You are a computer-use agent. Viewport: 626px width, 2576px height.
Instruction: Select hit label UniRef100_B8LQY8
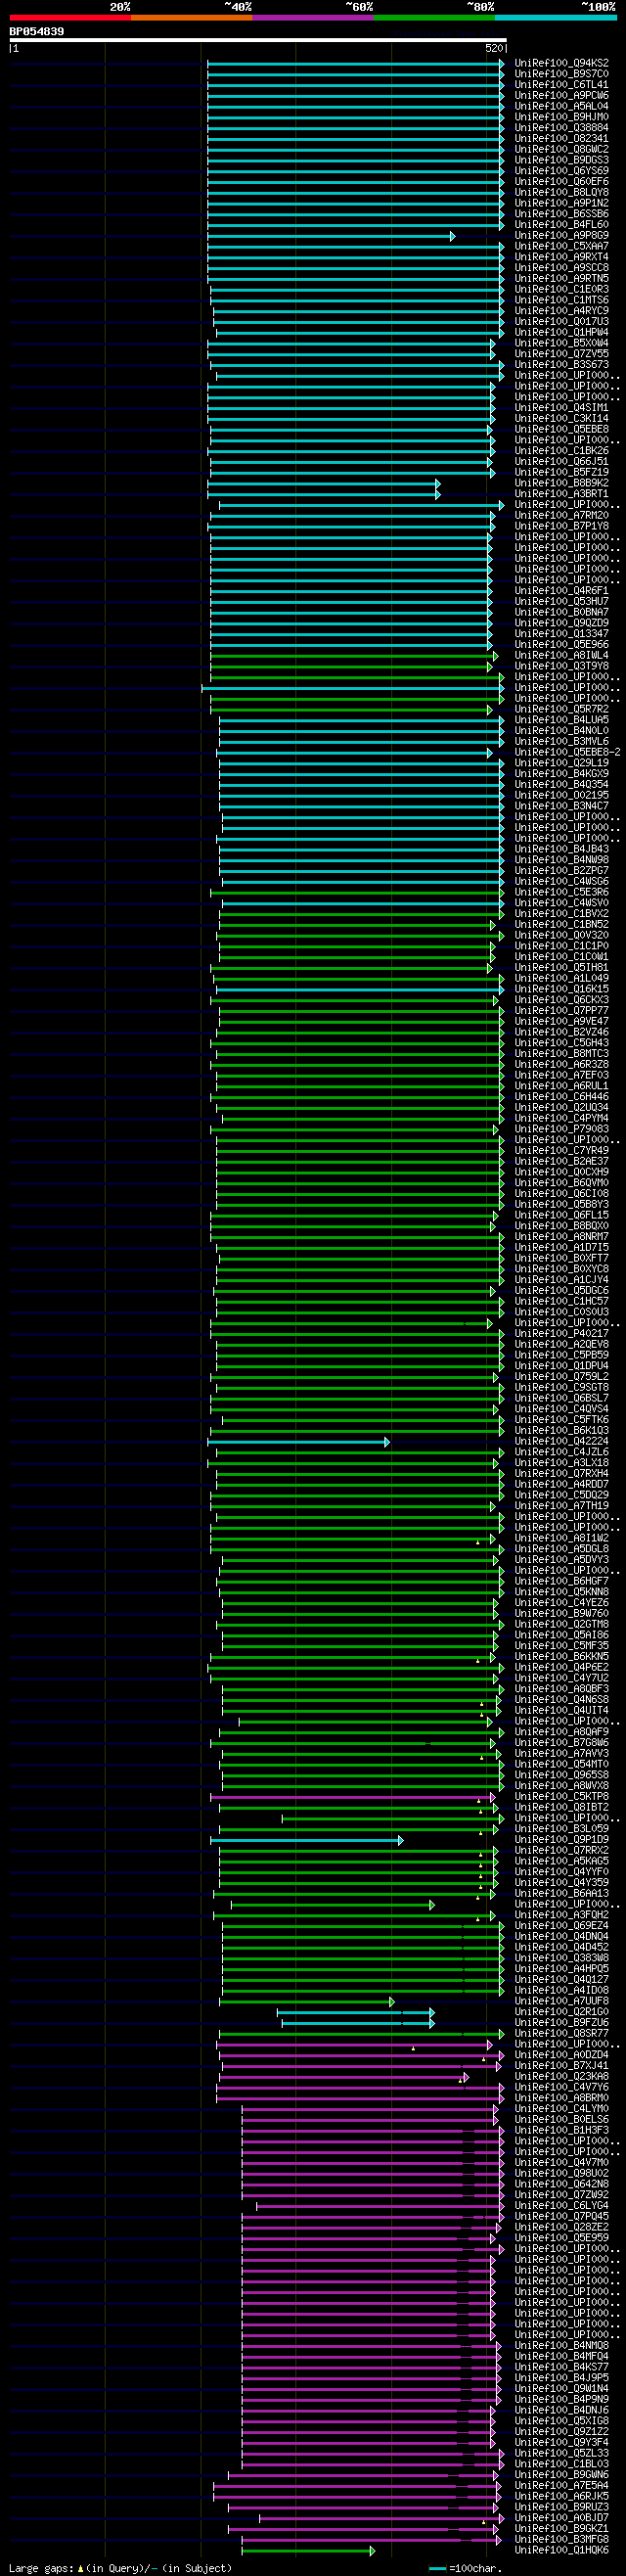click(x=562, y=192)
